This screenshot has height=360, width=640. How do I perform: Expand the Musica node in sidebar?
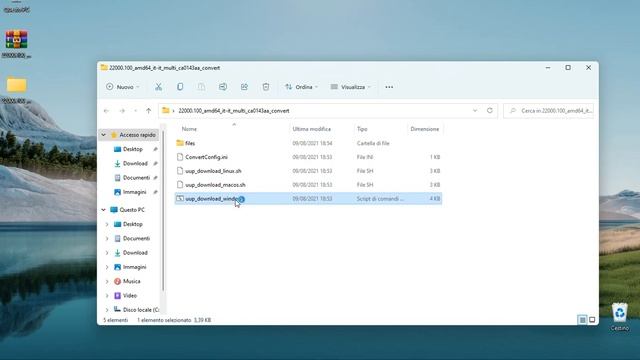tap(107, 281)
